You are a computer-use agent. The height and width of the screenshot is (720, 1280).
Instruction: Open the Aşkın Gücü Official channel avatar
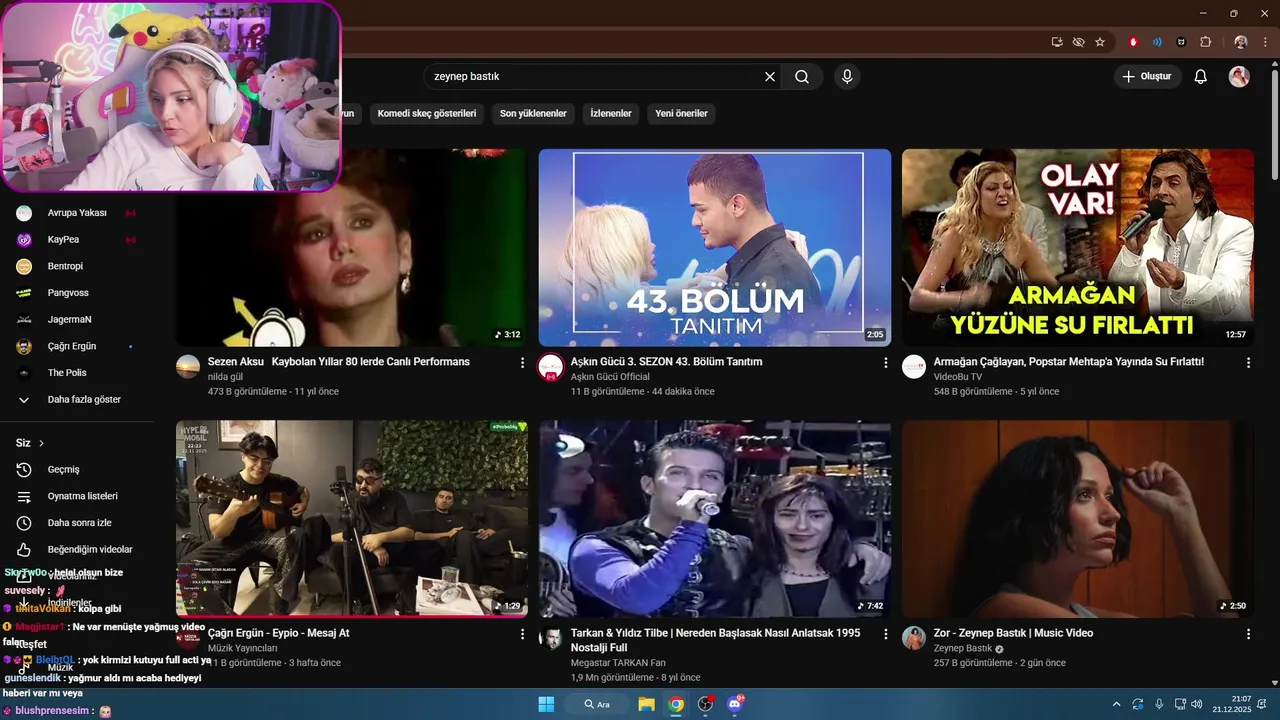pos(551,366)
